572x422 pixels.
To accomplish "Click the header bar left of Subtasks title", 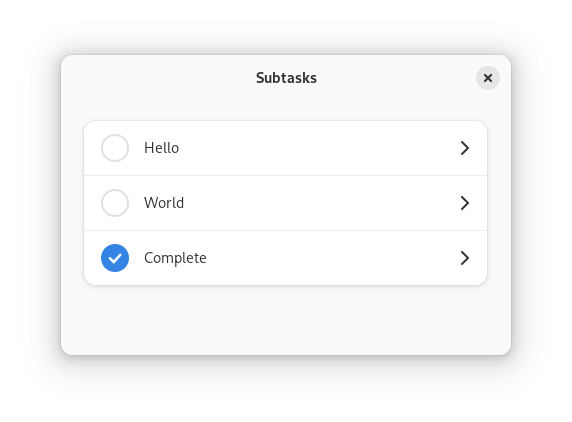I will pos(159,78).
